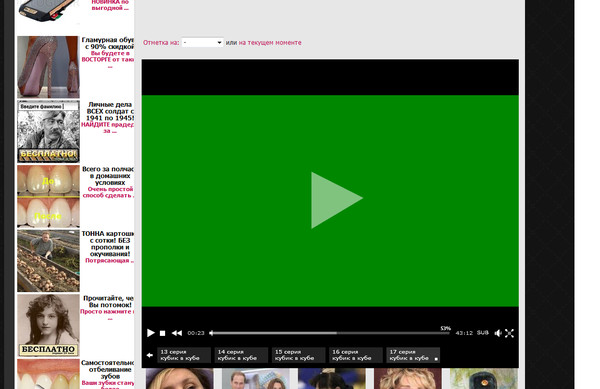
Task: Select the '17 серия' episode tab
Action: tap(413, 355)
